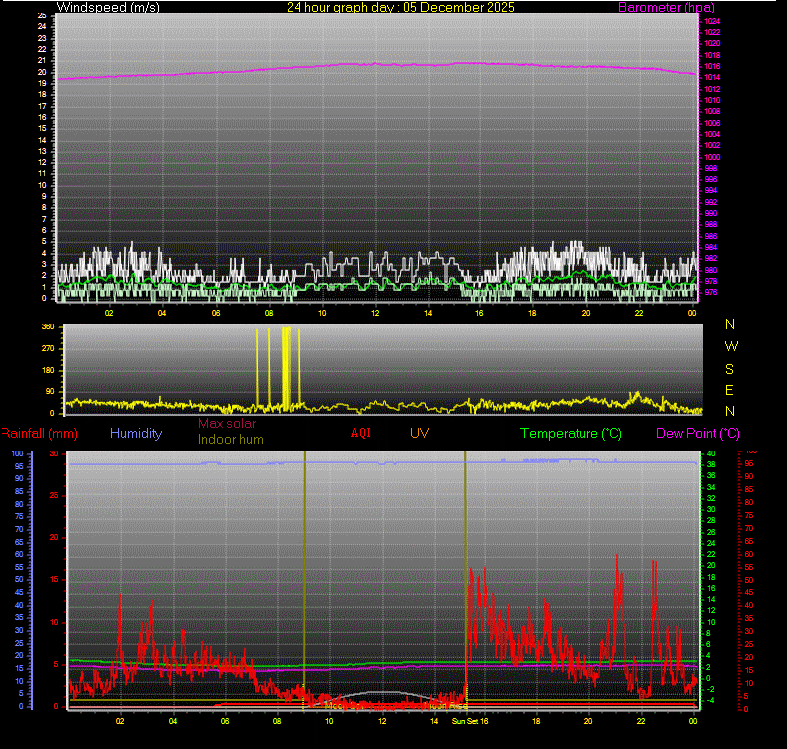Click hour 06 on the bottom graph axis
The image size is (787, 749).
tap(225, 721)
